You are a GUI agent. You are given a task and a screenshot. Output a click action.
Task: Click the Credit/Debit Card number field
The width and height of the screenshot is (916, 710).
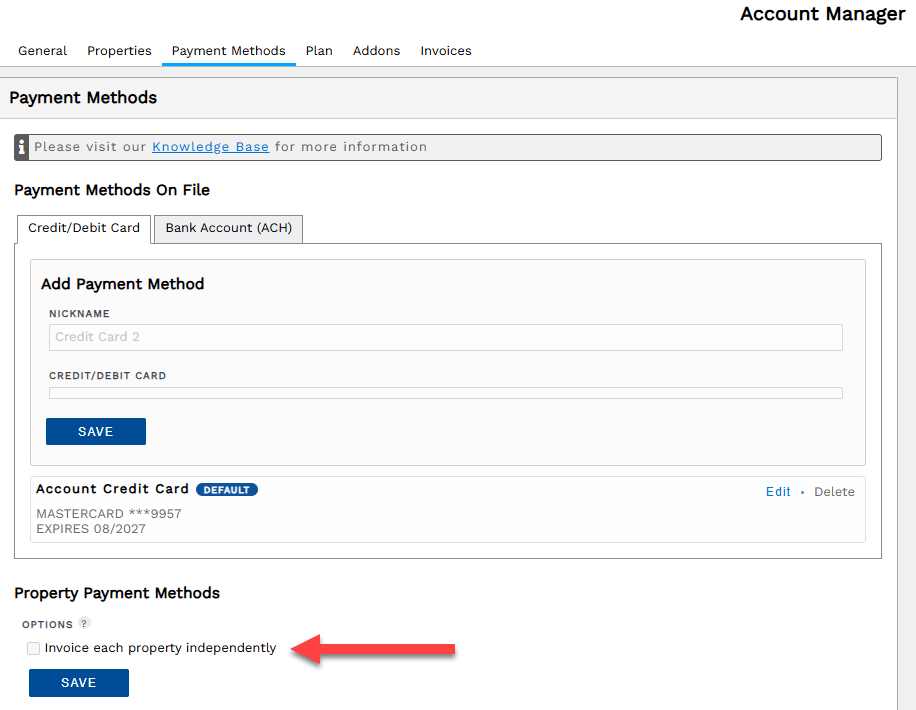click(446, 393)
